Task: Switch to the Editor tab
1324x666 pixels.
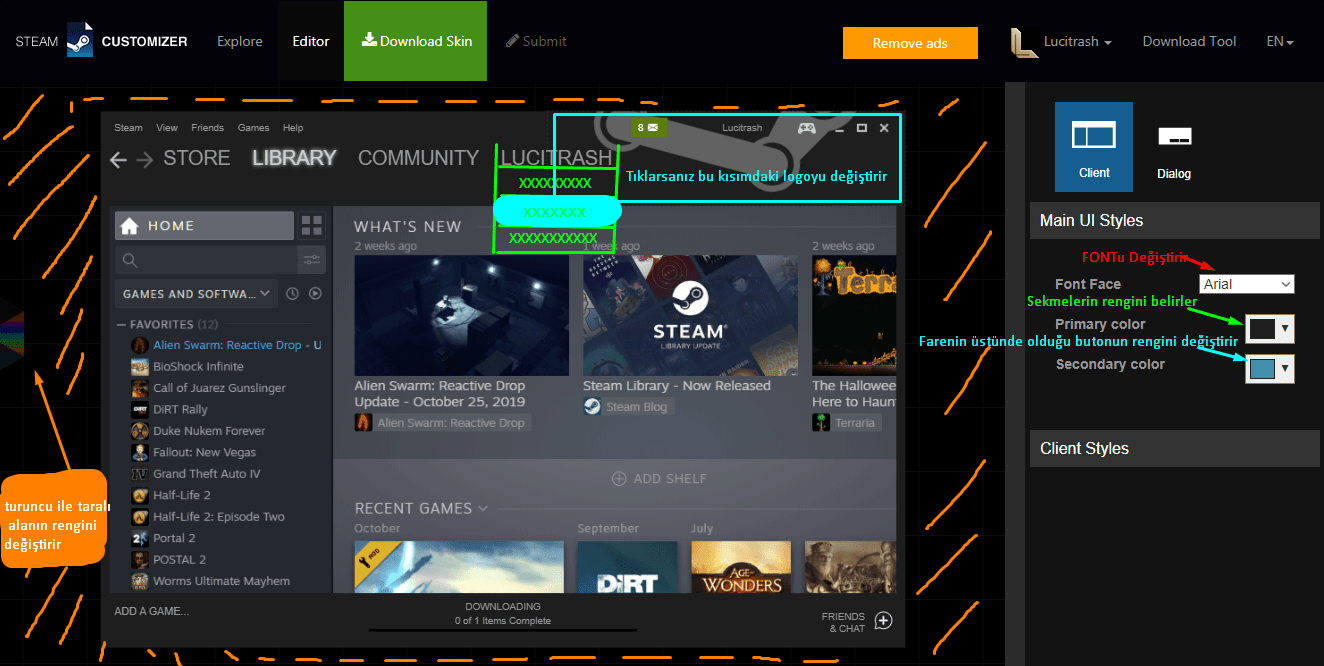Action: click(x=311, y=41)
